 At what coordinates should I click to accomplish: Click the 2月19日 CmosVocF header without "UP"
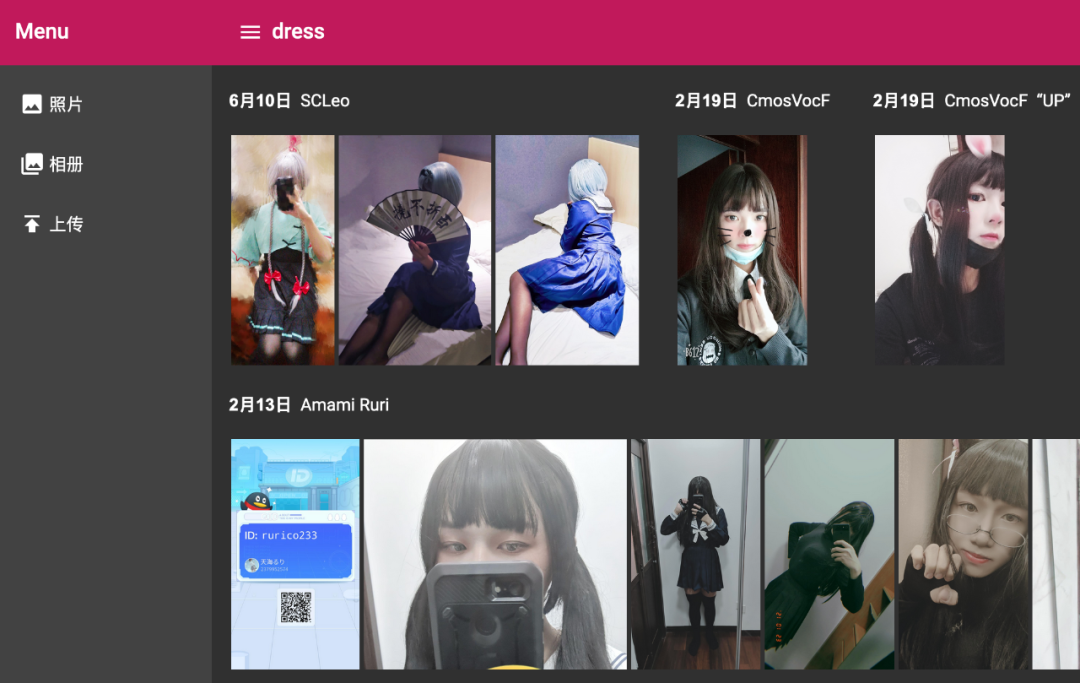(752, 101)
